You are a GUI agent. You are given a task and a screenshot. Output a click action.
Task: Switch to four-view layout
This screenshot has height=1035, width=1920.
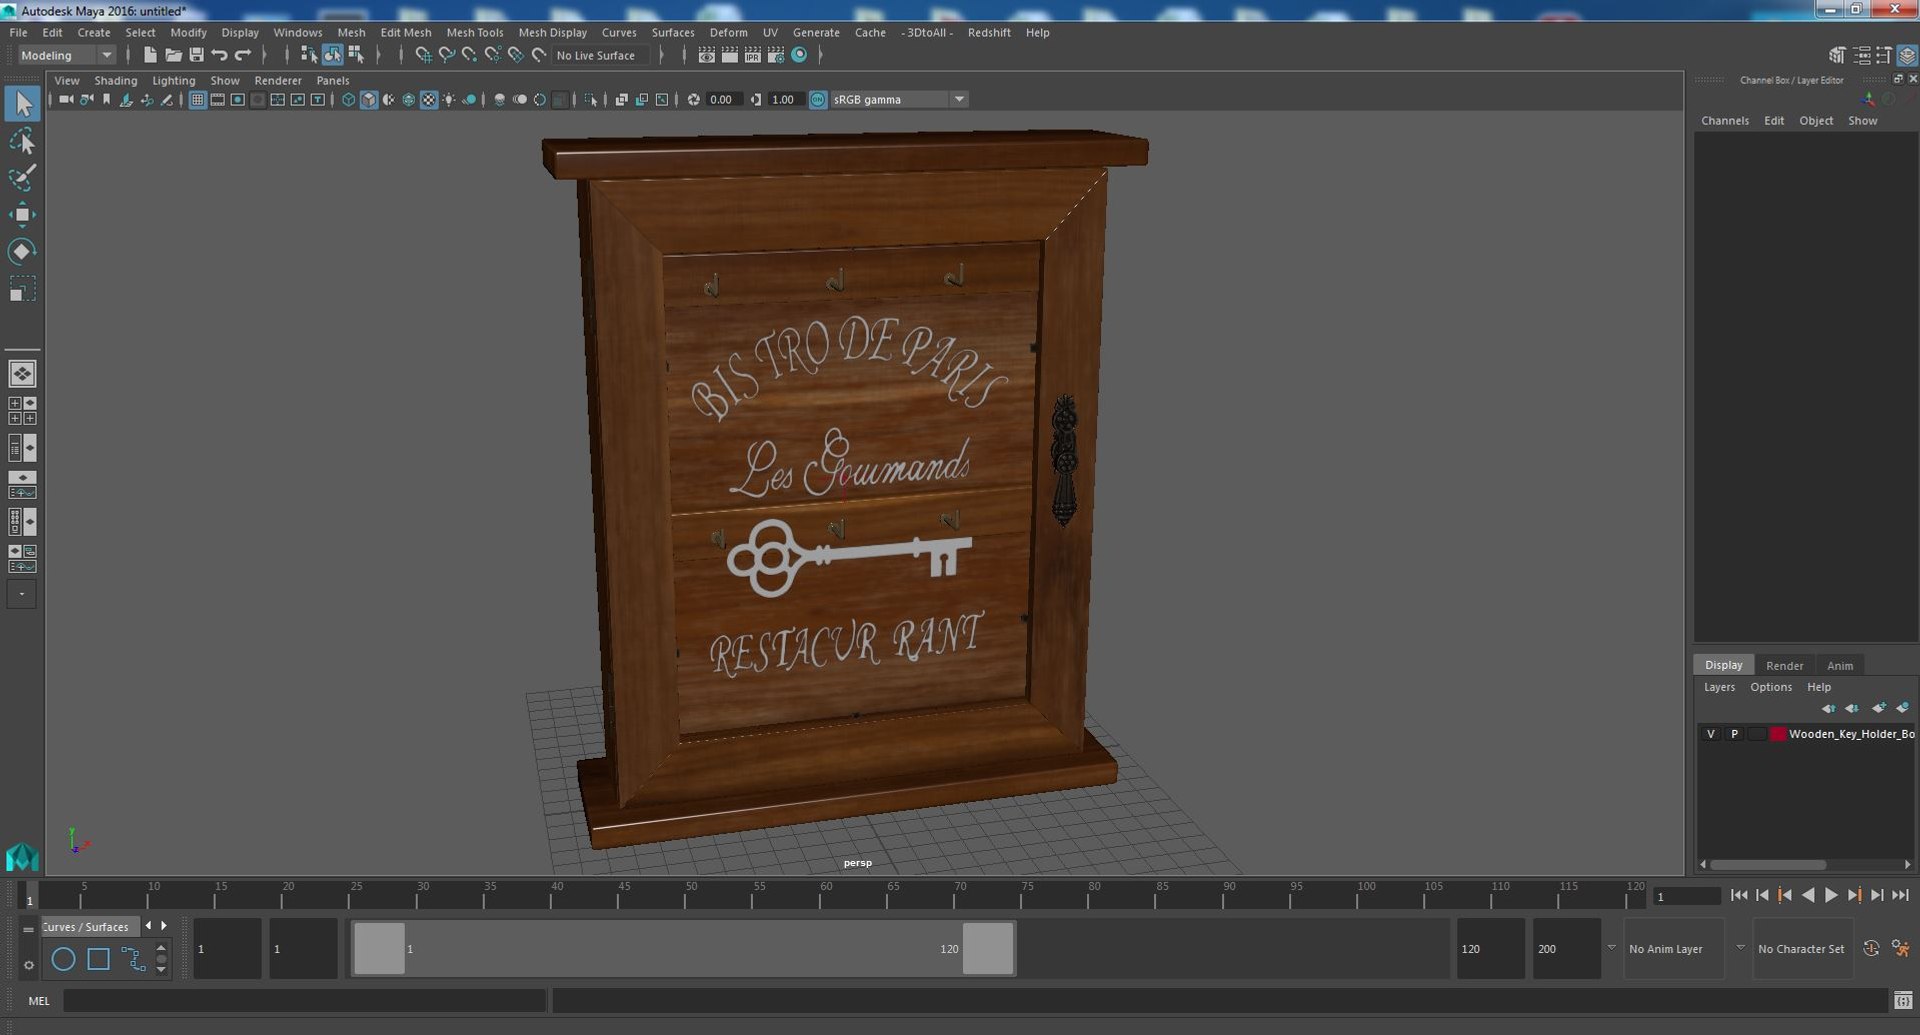tap(22, 411)
